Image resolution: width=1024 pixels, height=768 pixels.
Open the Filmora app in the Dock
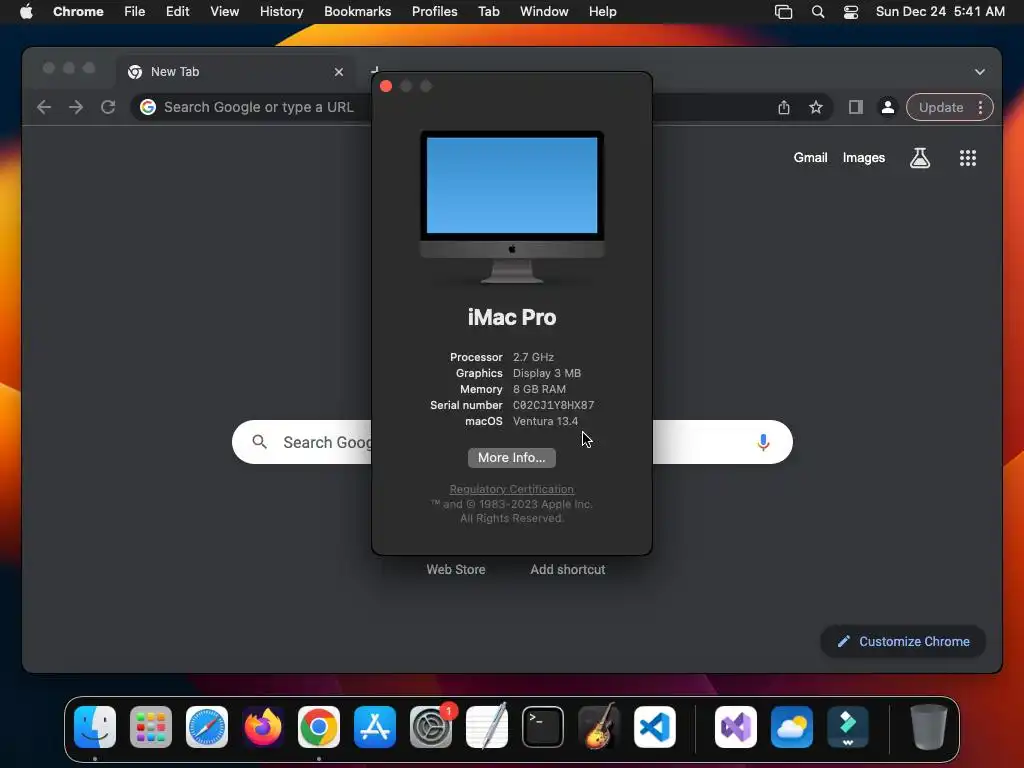pyautogui.click(x=848, y=727)
